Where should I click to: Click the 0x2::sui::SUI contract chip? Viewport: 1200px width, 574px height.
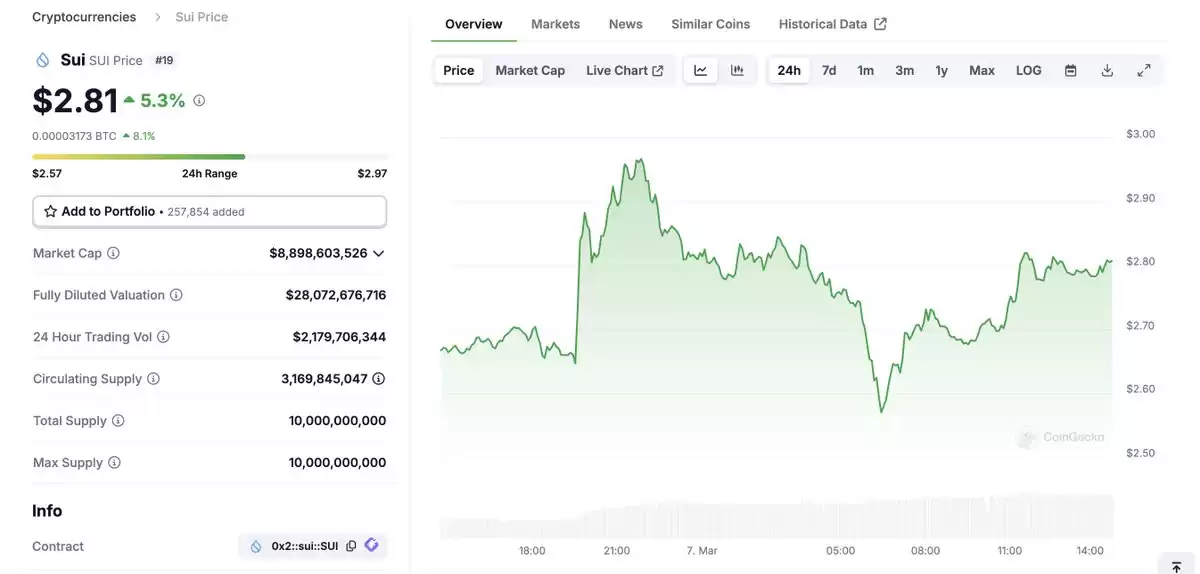tap(312, 546)
